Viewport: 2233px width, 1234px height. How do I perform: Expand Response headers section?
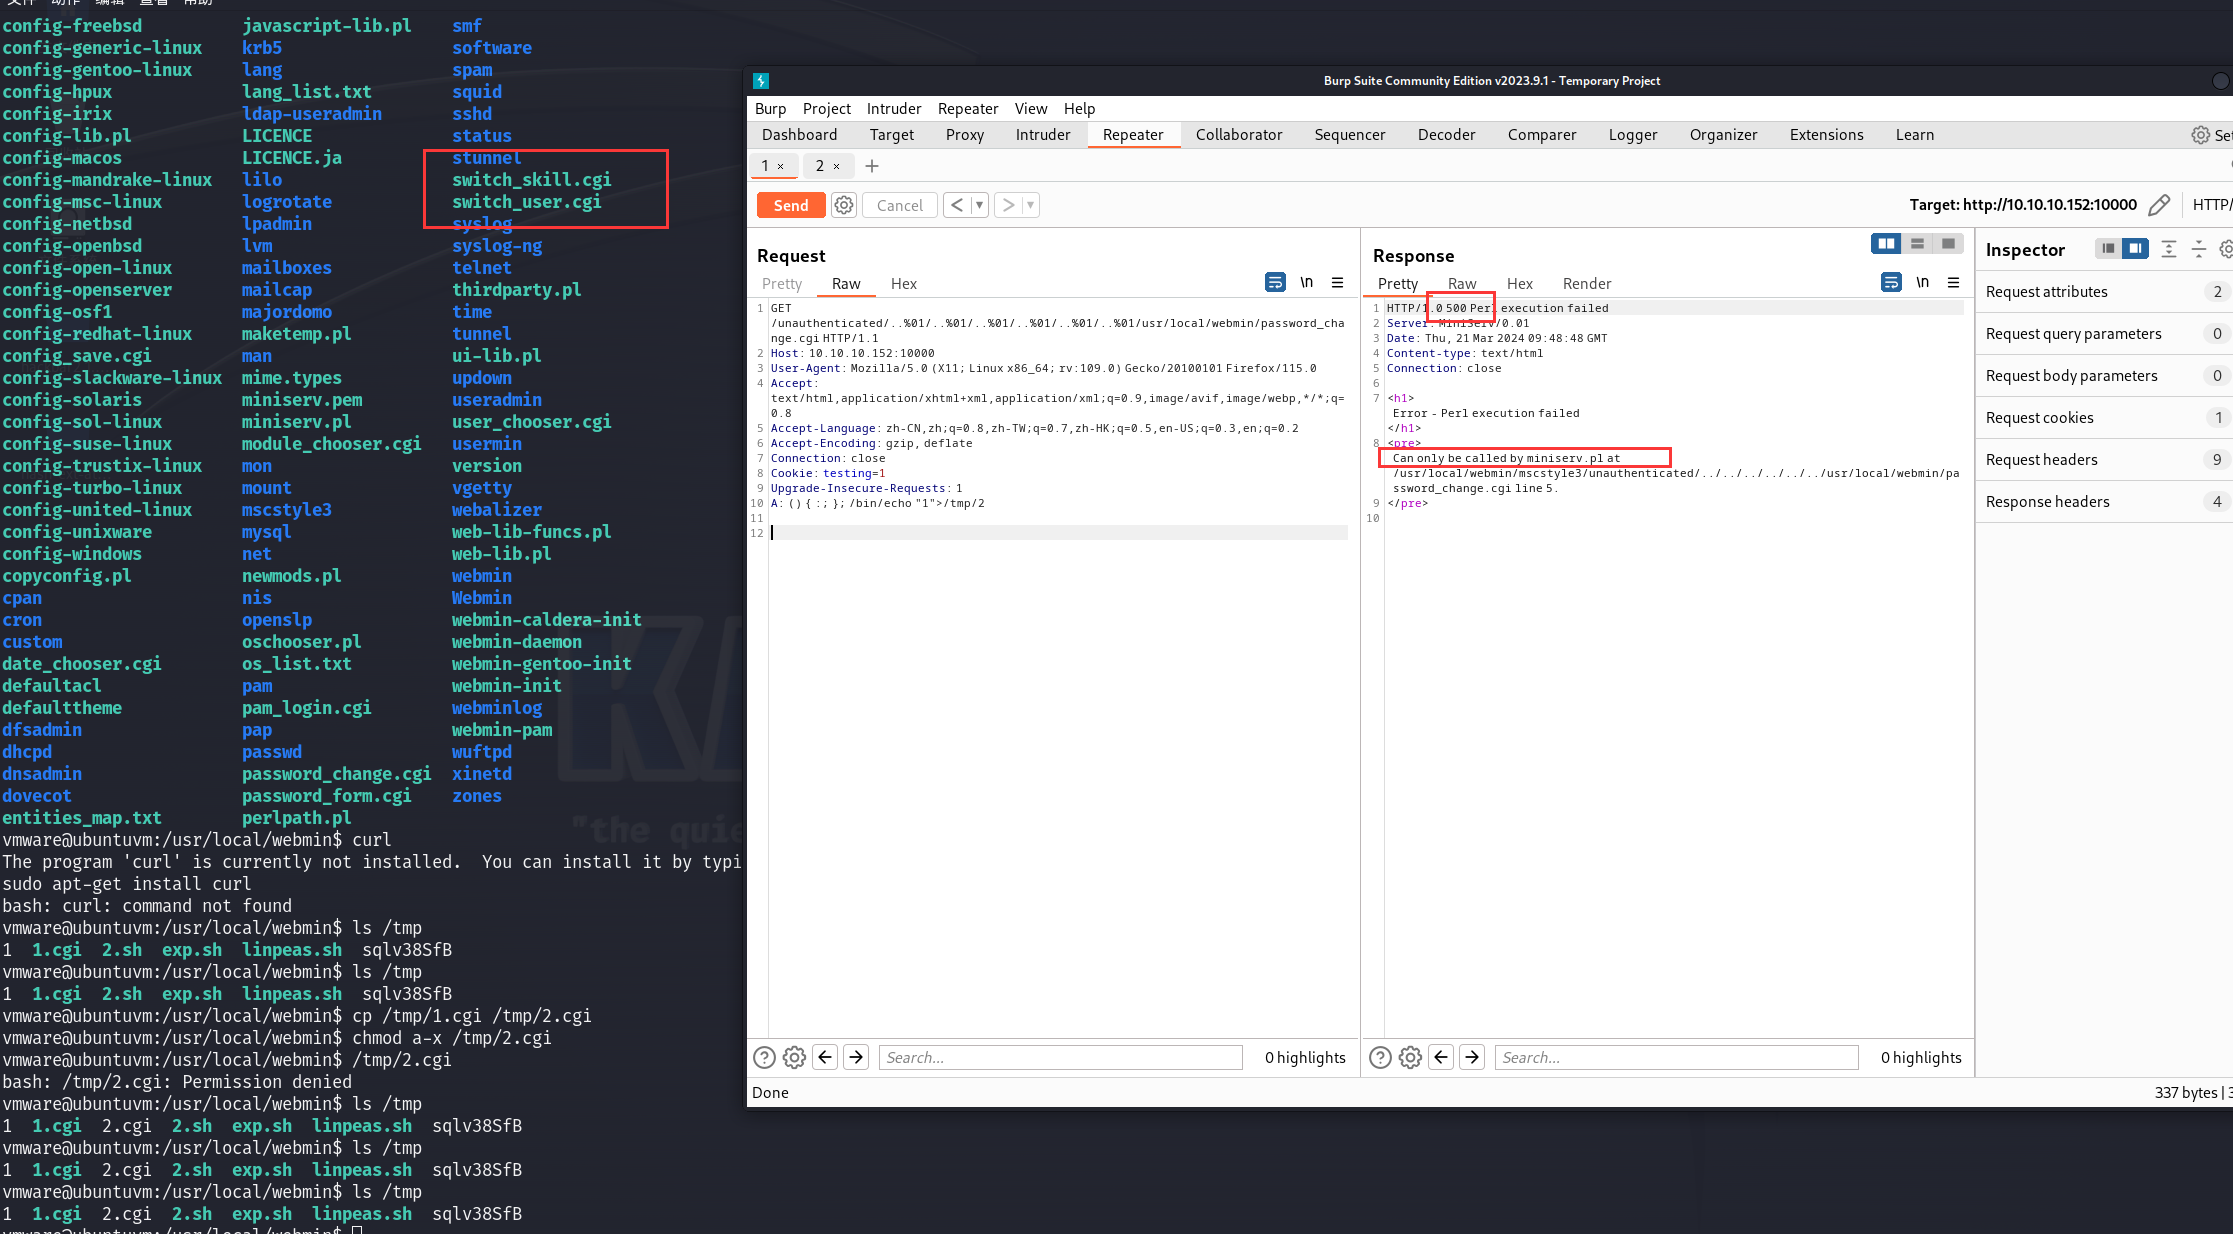click(x=2104, y=502)
